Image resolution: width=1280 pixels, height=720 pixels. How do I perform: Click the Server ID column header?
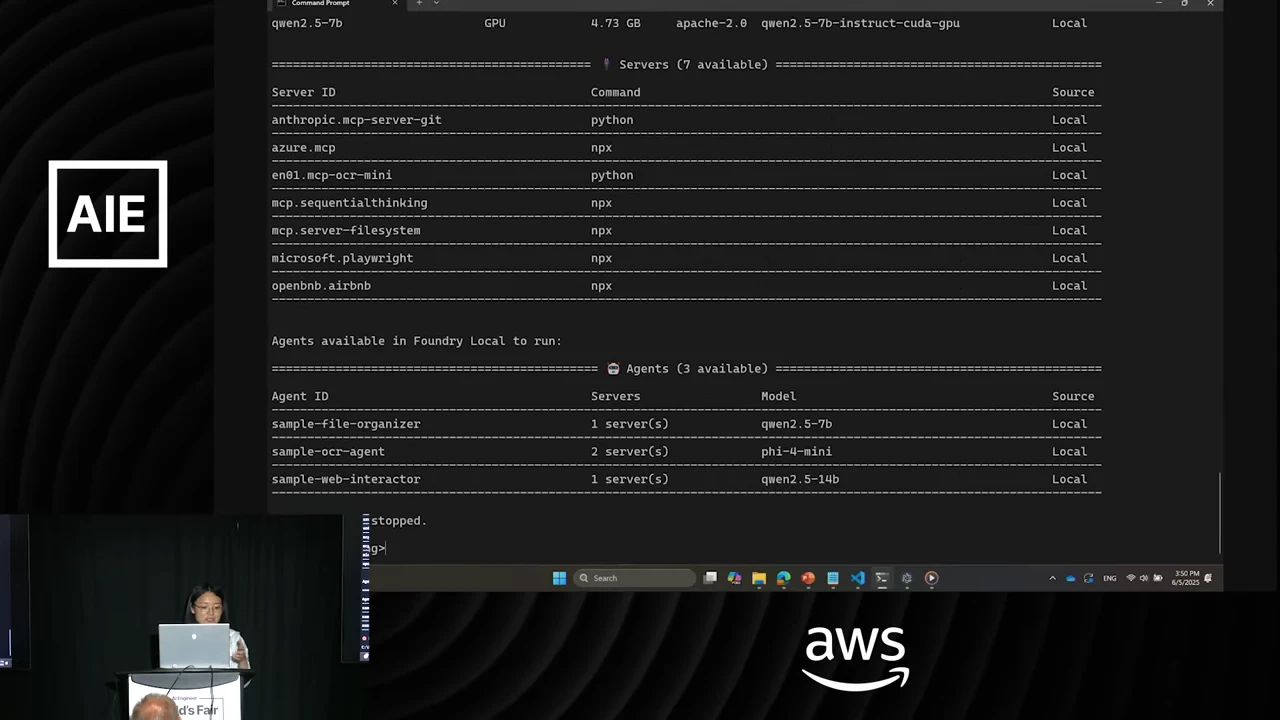point(303,92)
